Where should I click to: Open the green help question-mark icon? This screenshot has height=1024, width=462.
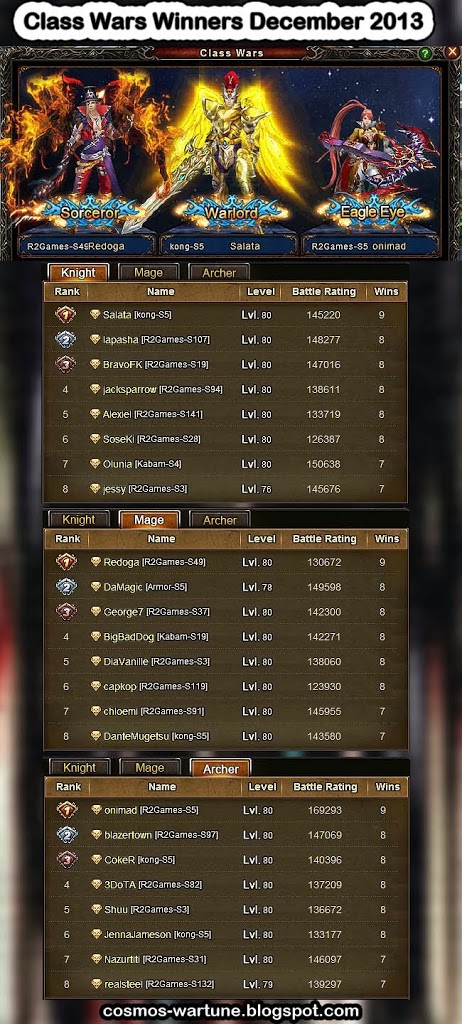425,54
